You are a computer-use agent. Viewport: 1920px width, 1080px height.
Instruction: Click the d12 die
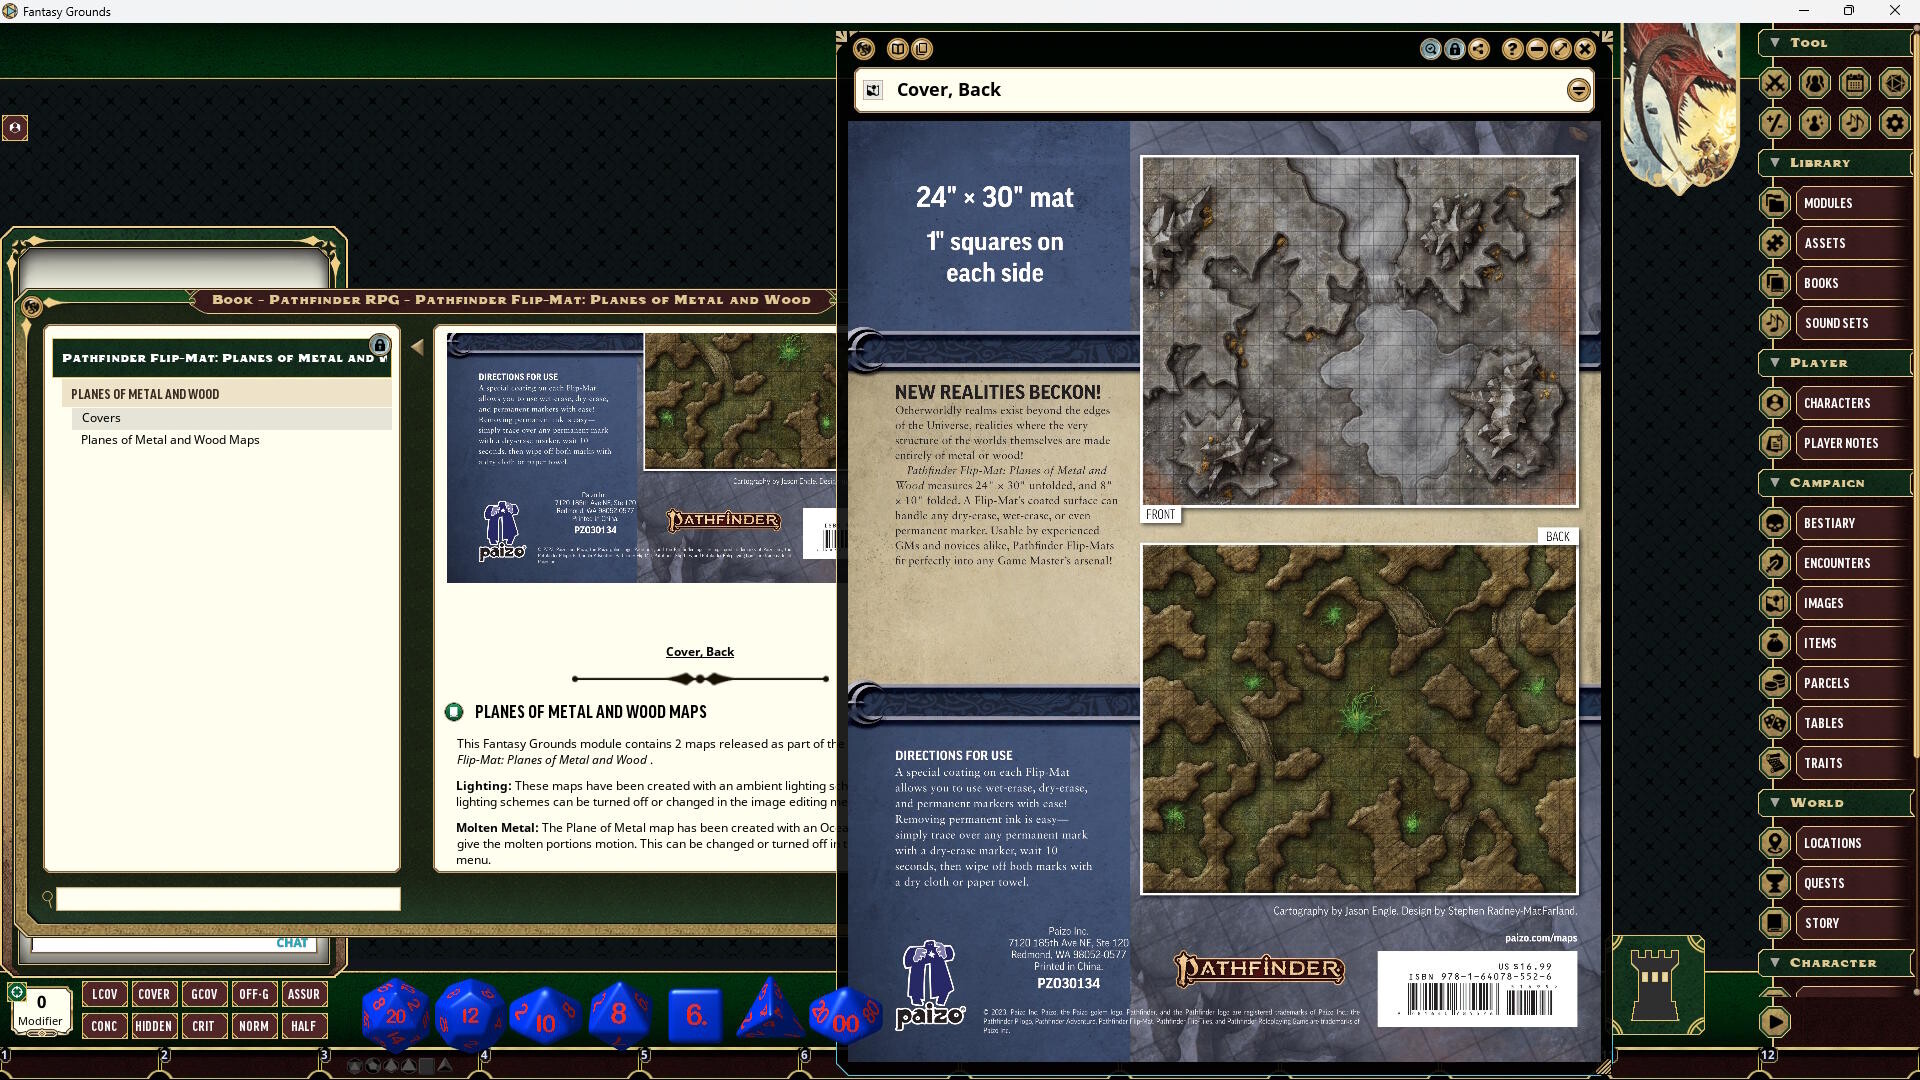pyautogui.click(x=469, y=1015)
